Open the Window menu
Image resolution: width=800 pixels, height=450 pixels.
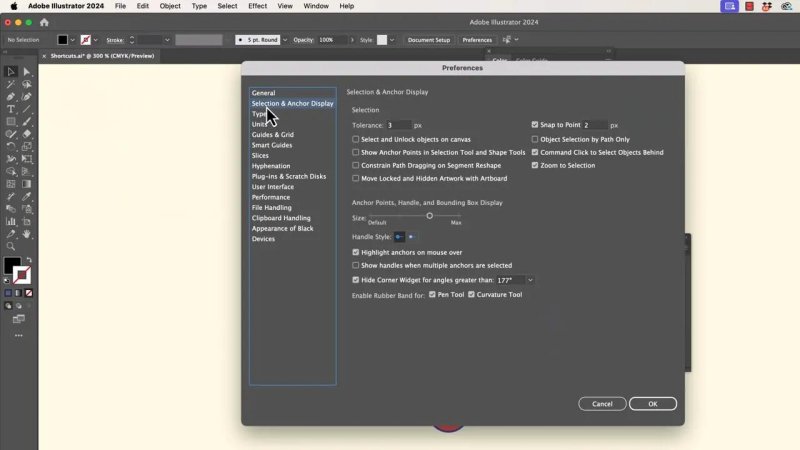[x=316, y=6]
